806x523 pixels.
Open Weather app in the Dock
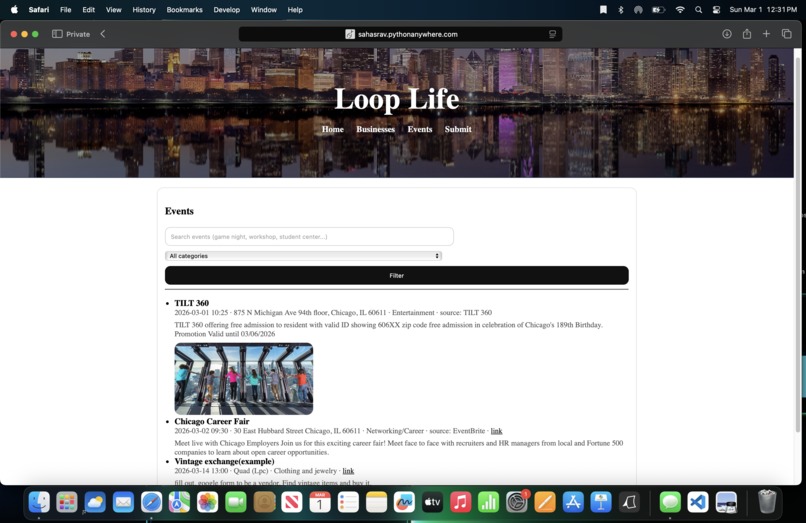coord(95,502)
